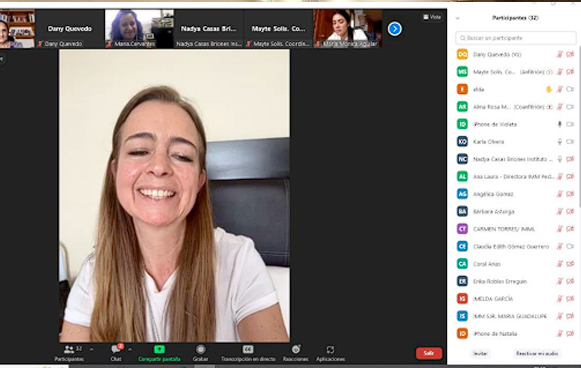
Task: Collapse the Participantes panel chevron
Action: 457,18
